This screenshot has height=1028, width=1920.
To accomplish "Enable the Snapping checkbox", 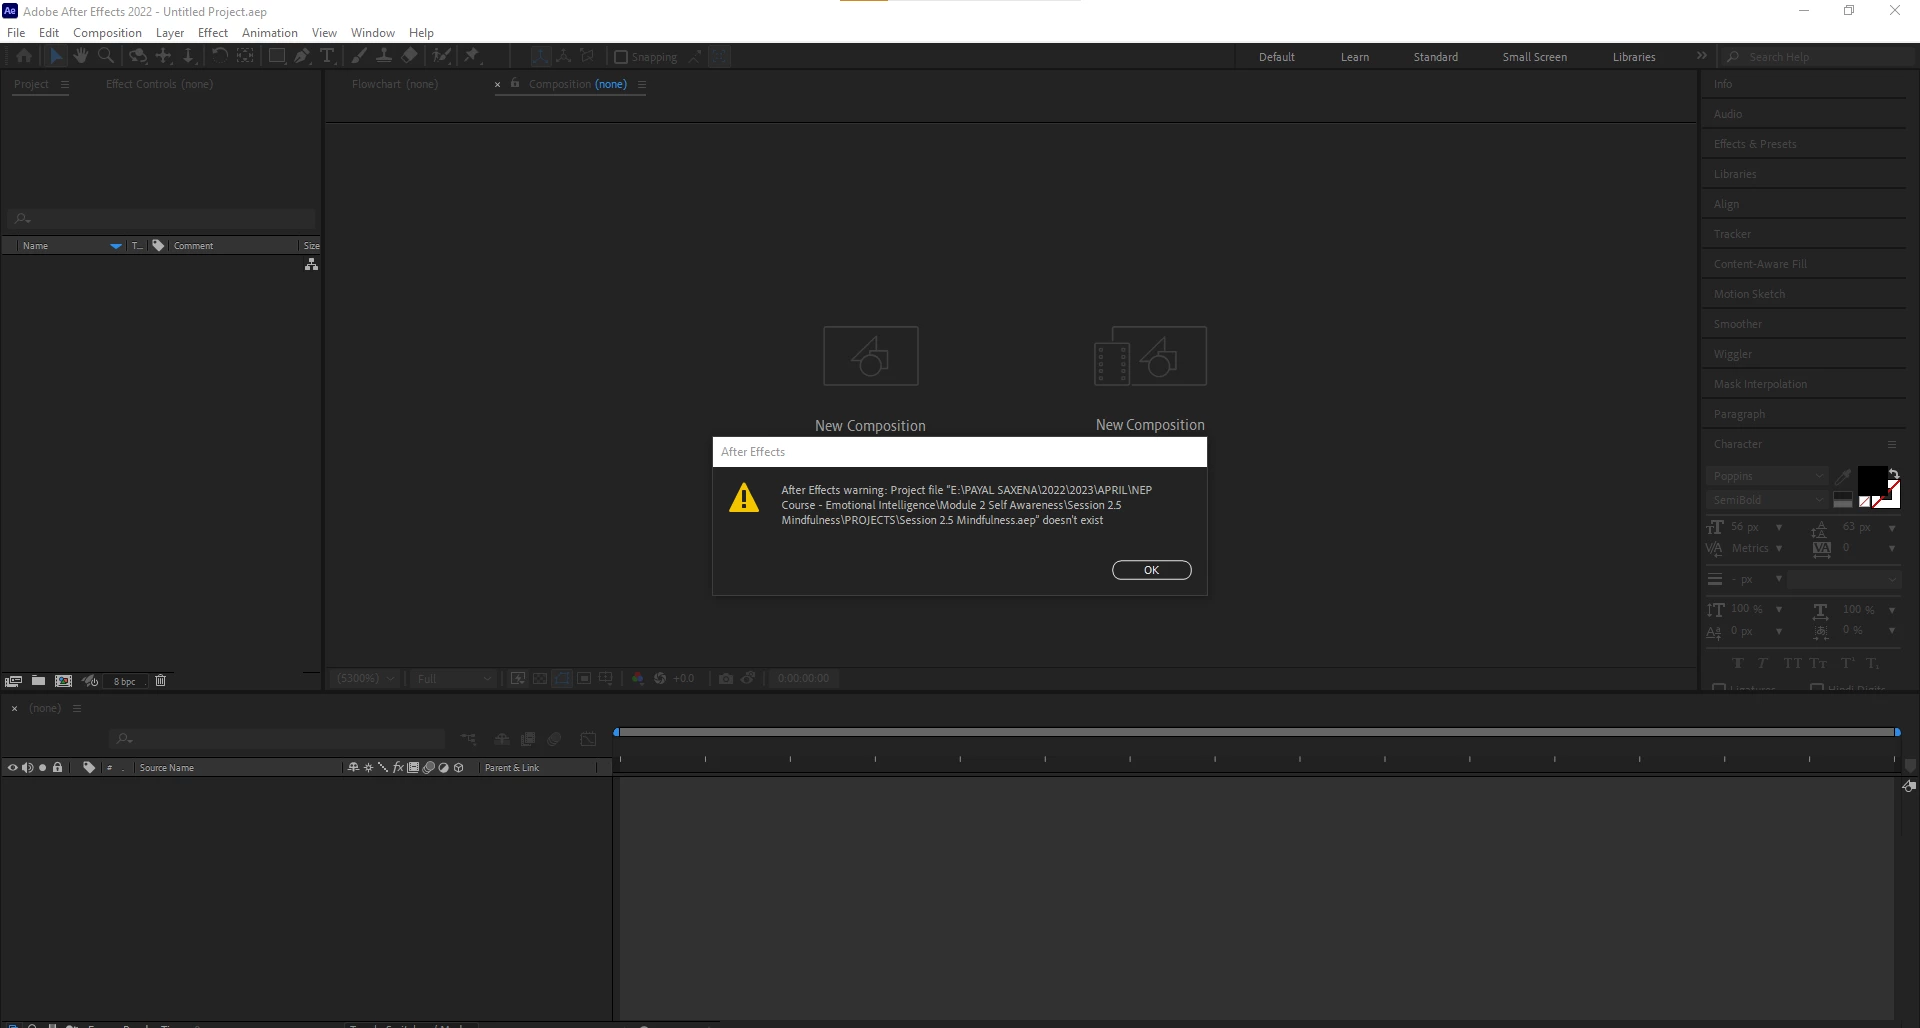I will pos(620,57).
